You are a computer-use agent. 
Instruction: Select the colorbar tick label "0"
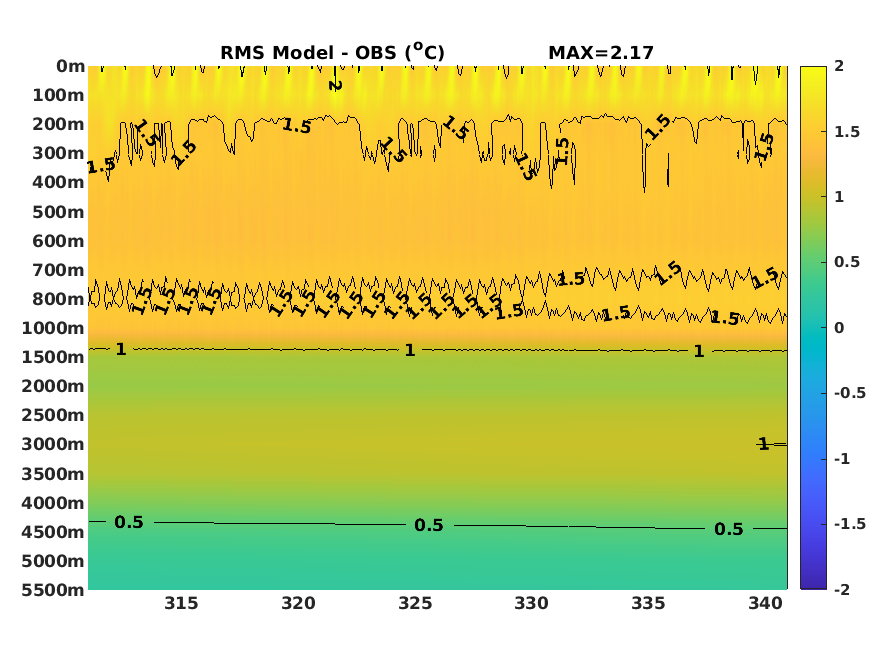click(x=839, y=328)
